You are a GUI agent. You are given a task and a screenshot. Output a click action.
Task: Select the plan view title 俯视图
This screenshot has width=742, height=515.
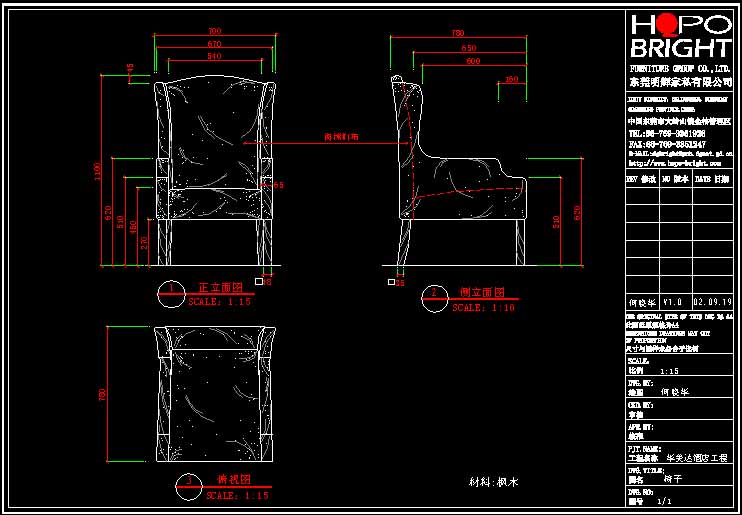pyautogui.click(x=234, y=479)
